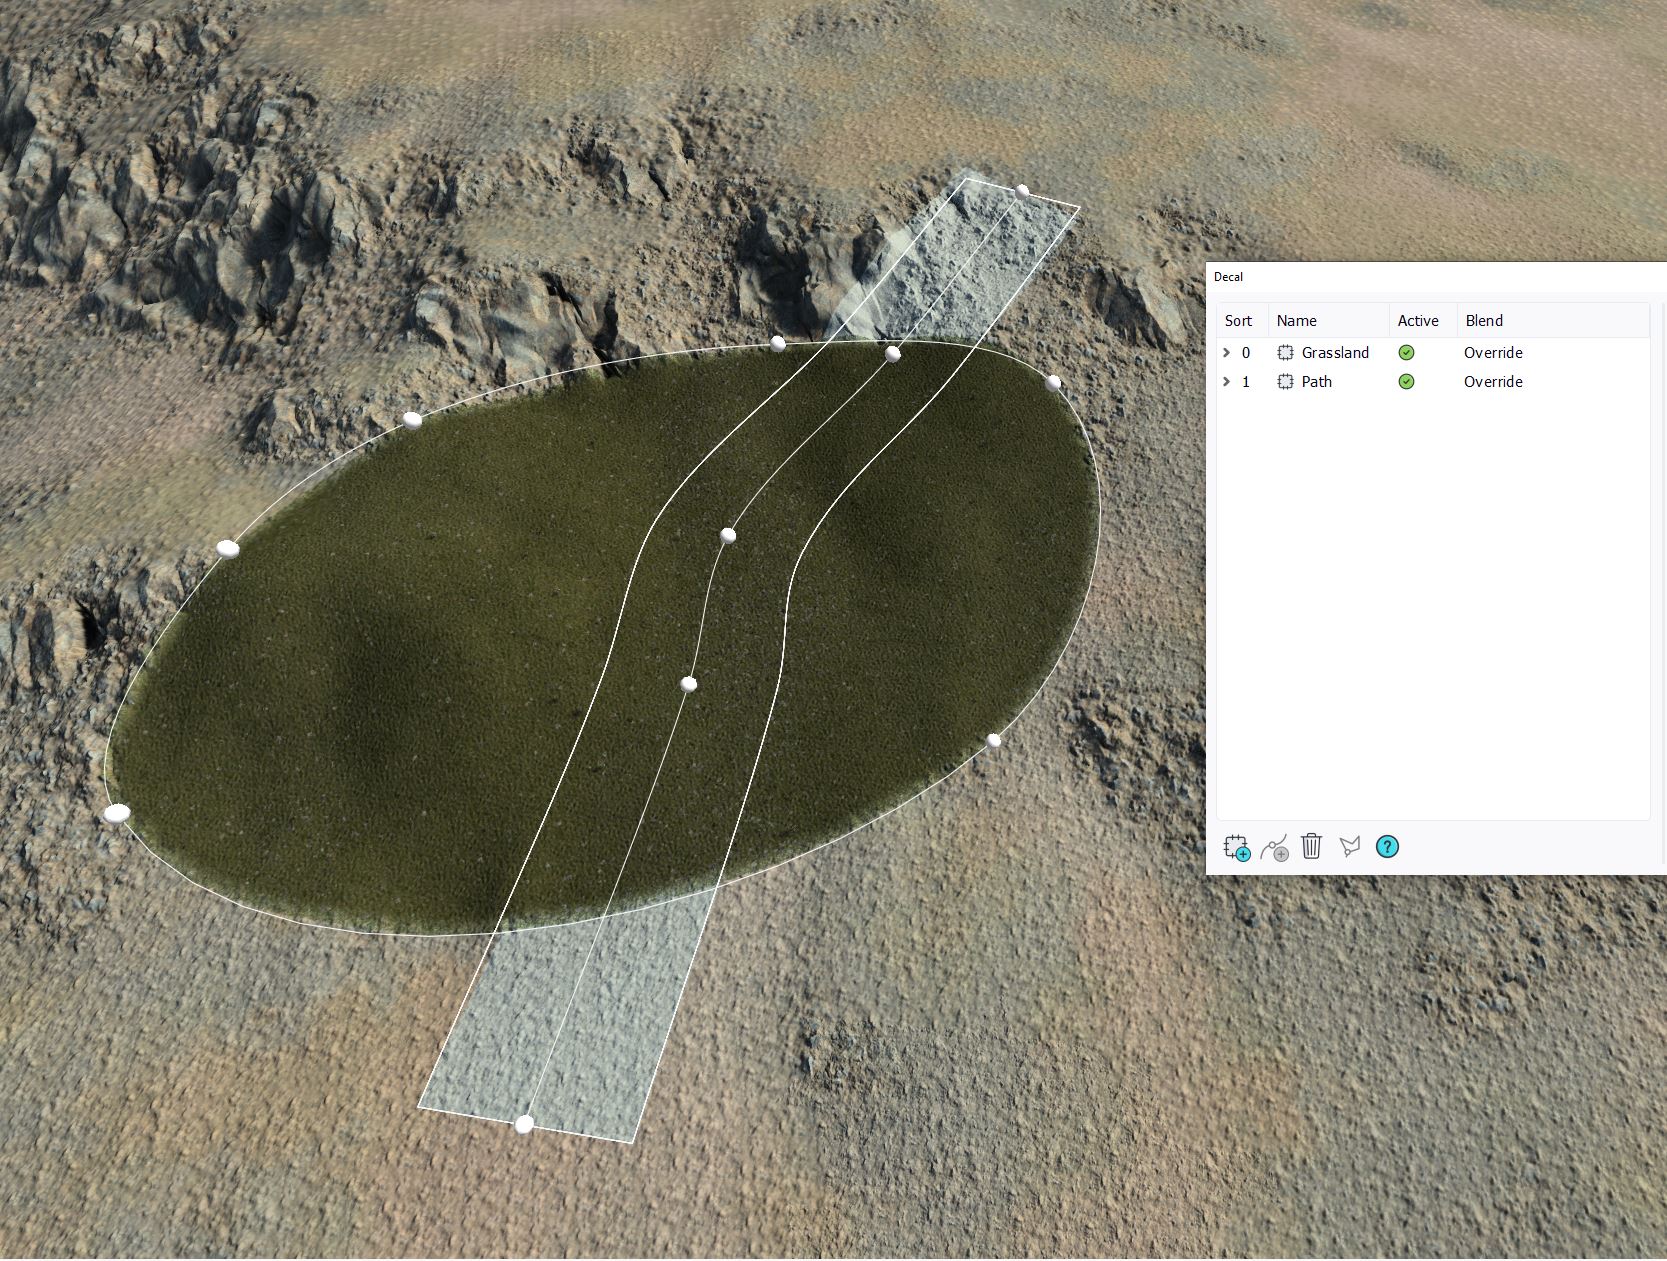Click the Name column header
The image size is (1667, 1261).
[1296, 321]
